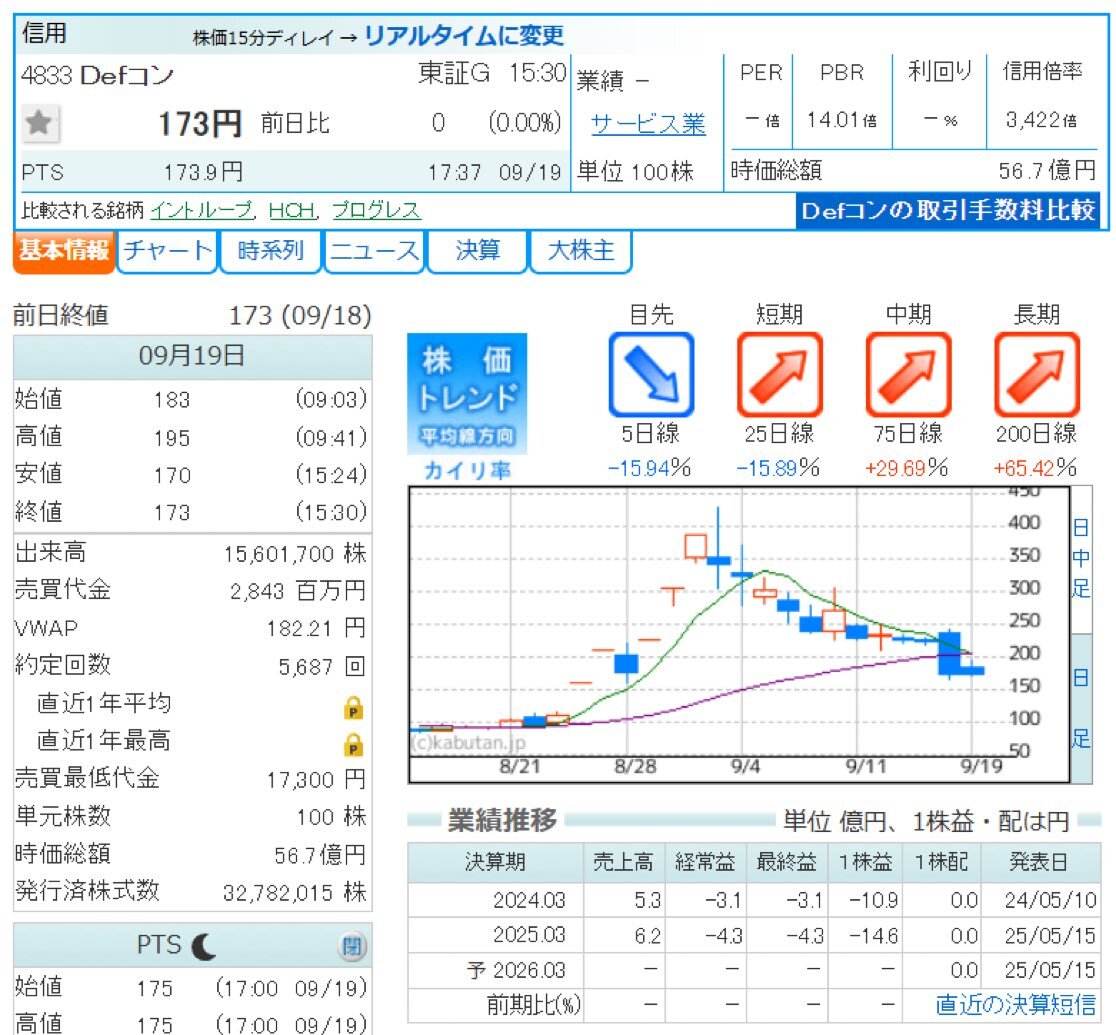Open the サービス業 sector link
This screenshot has height=1035, width=1116.
(648, 124)
